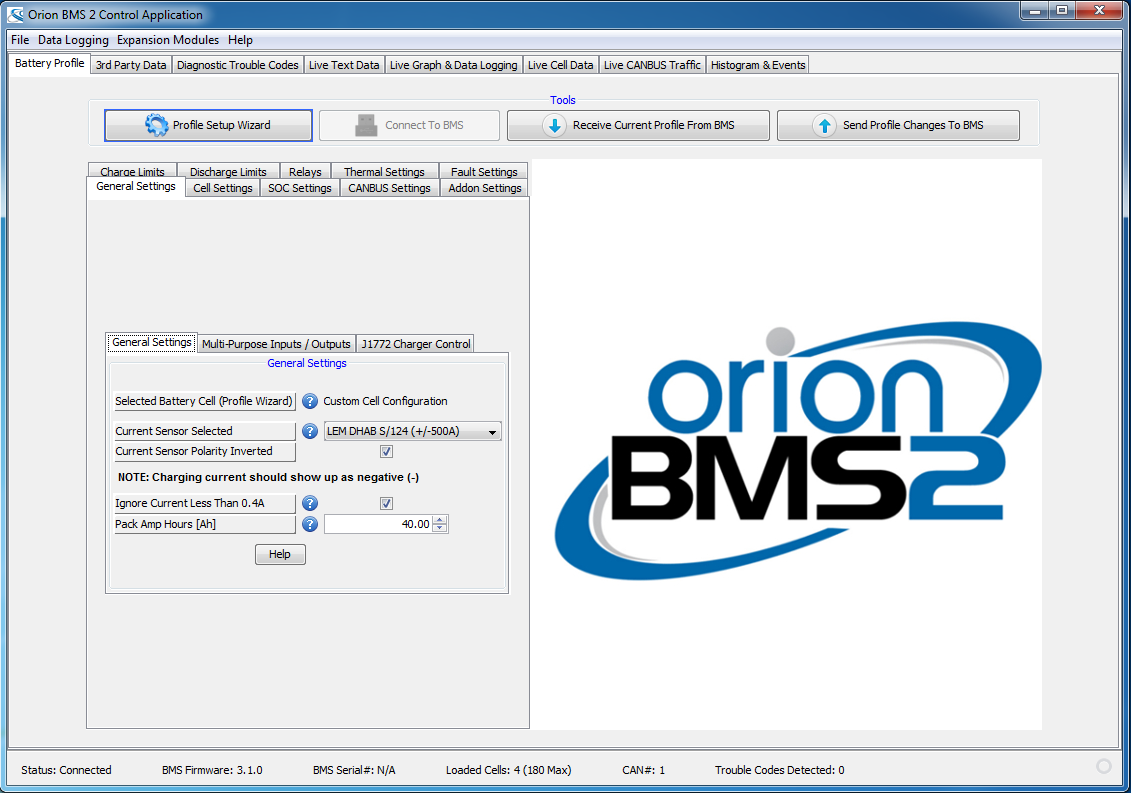Switch to the 3rd Party Data tab

click(131, 65)
